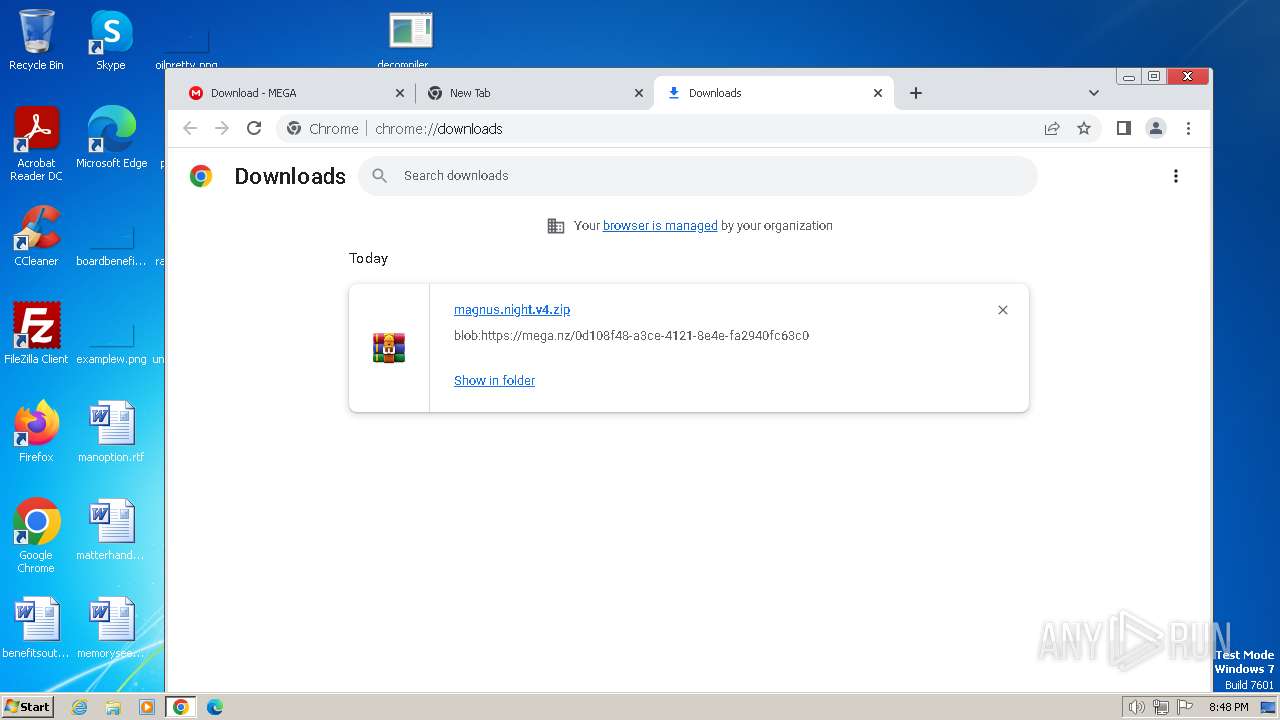Click Chrome taskbar button

[181, 707]
